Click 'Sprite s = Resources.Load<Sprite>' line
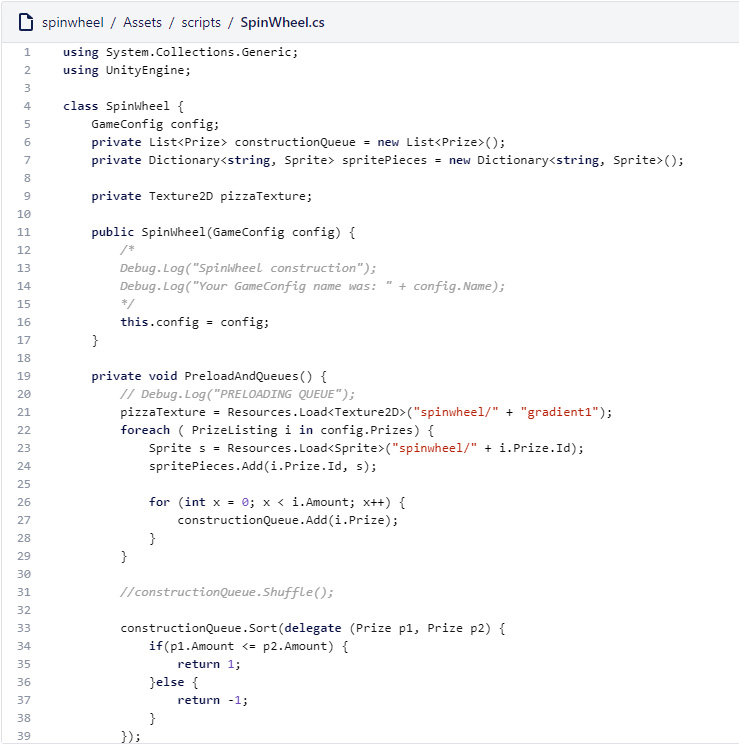The image size is (739, 748). click(366, 448)
